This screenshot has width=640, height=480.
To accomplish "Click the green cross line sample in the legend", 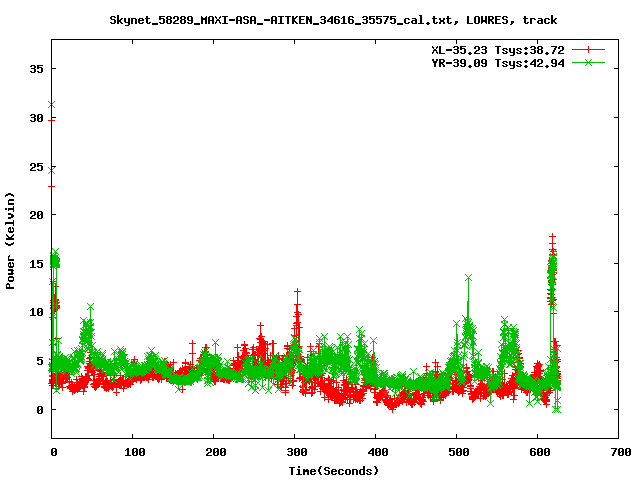I will coord(588,62).
